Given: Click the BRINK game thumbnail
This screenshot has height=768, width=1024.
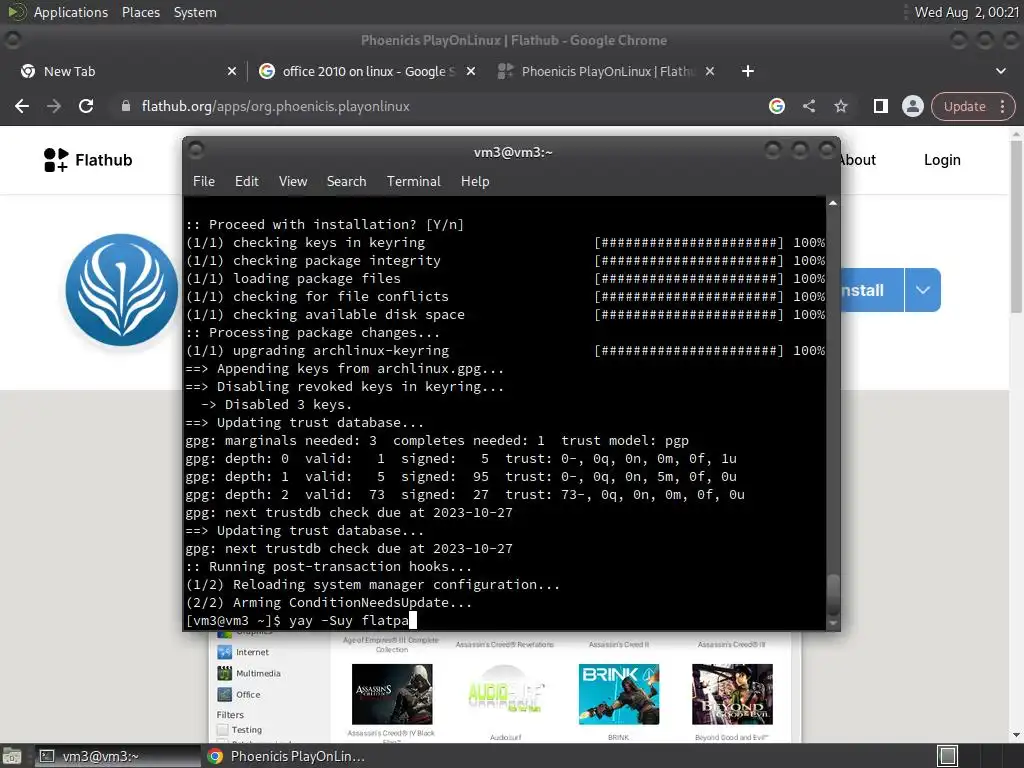Looking at the screenshot, I should [x=618, y=694].
